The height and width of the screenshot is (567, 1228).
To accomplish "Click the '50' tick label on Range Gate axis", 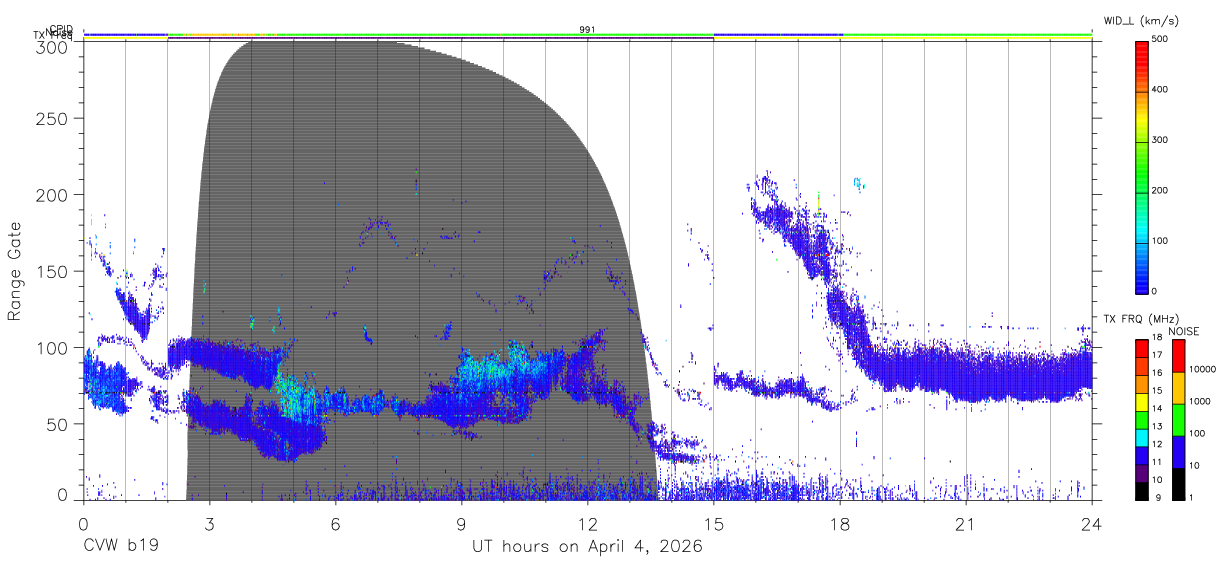I will coord(58,424).
